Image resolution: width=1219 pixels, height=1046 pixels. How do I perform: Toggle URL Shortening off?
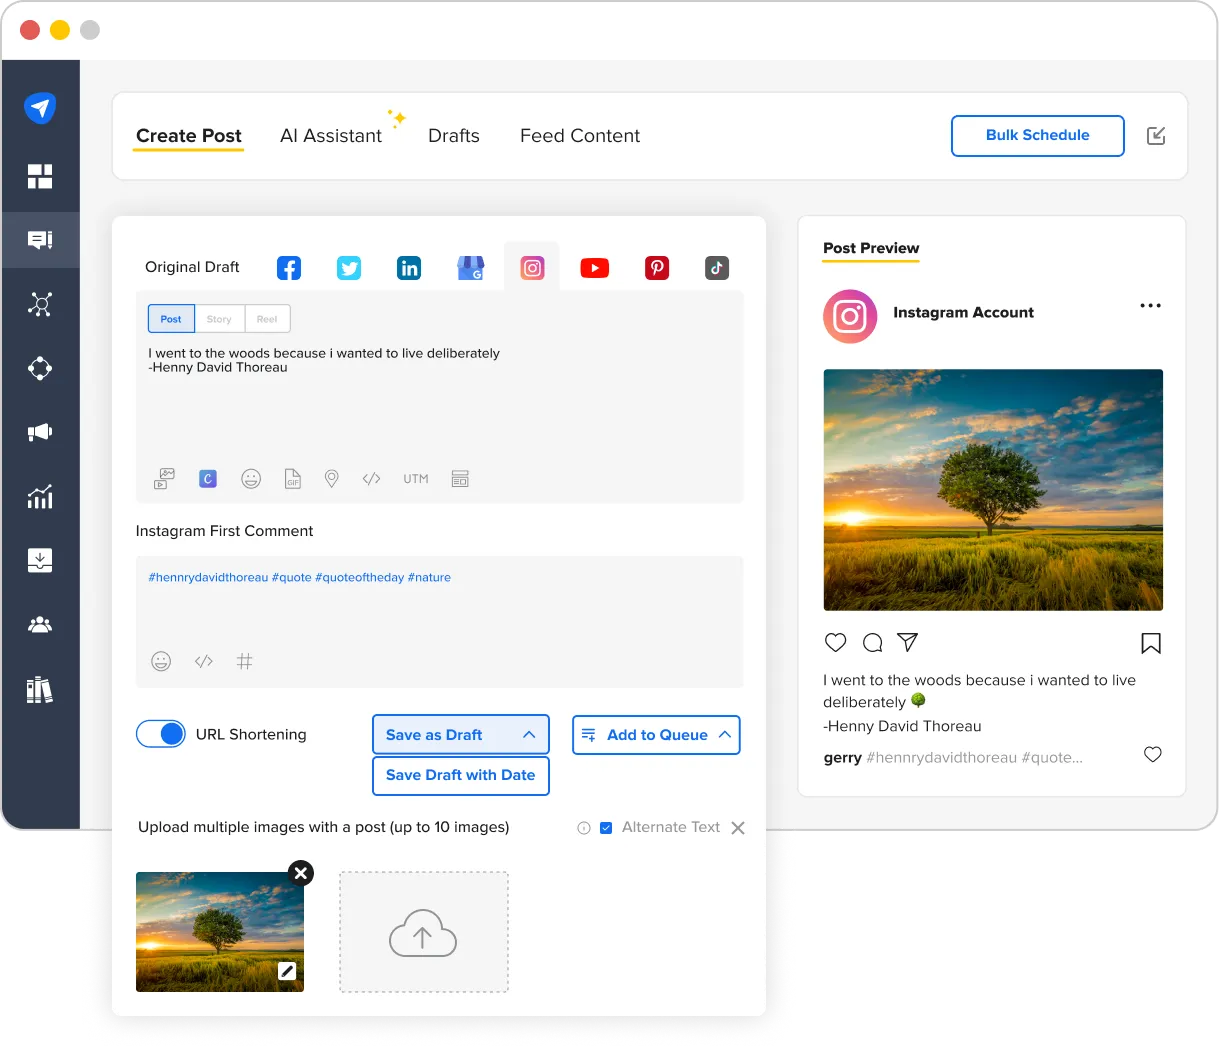[161, 734]
